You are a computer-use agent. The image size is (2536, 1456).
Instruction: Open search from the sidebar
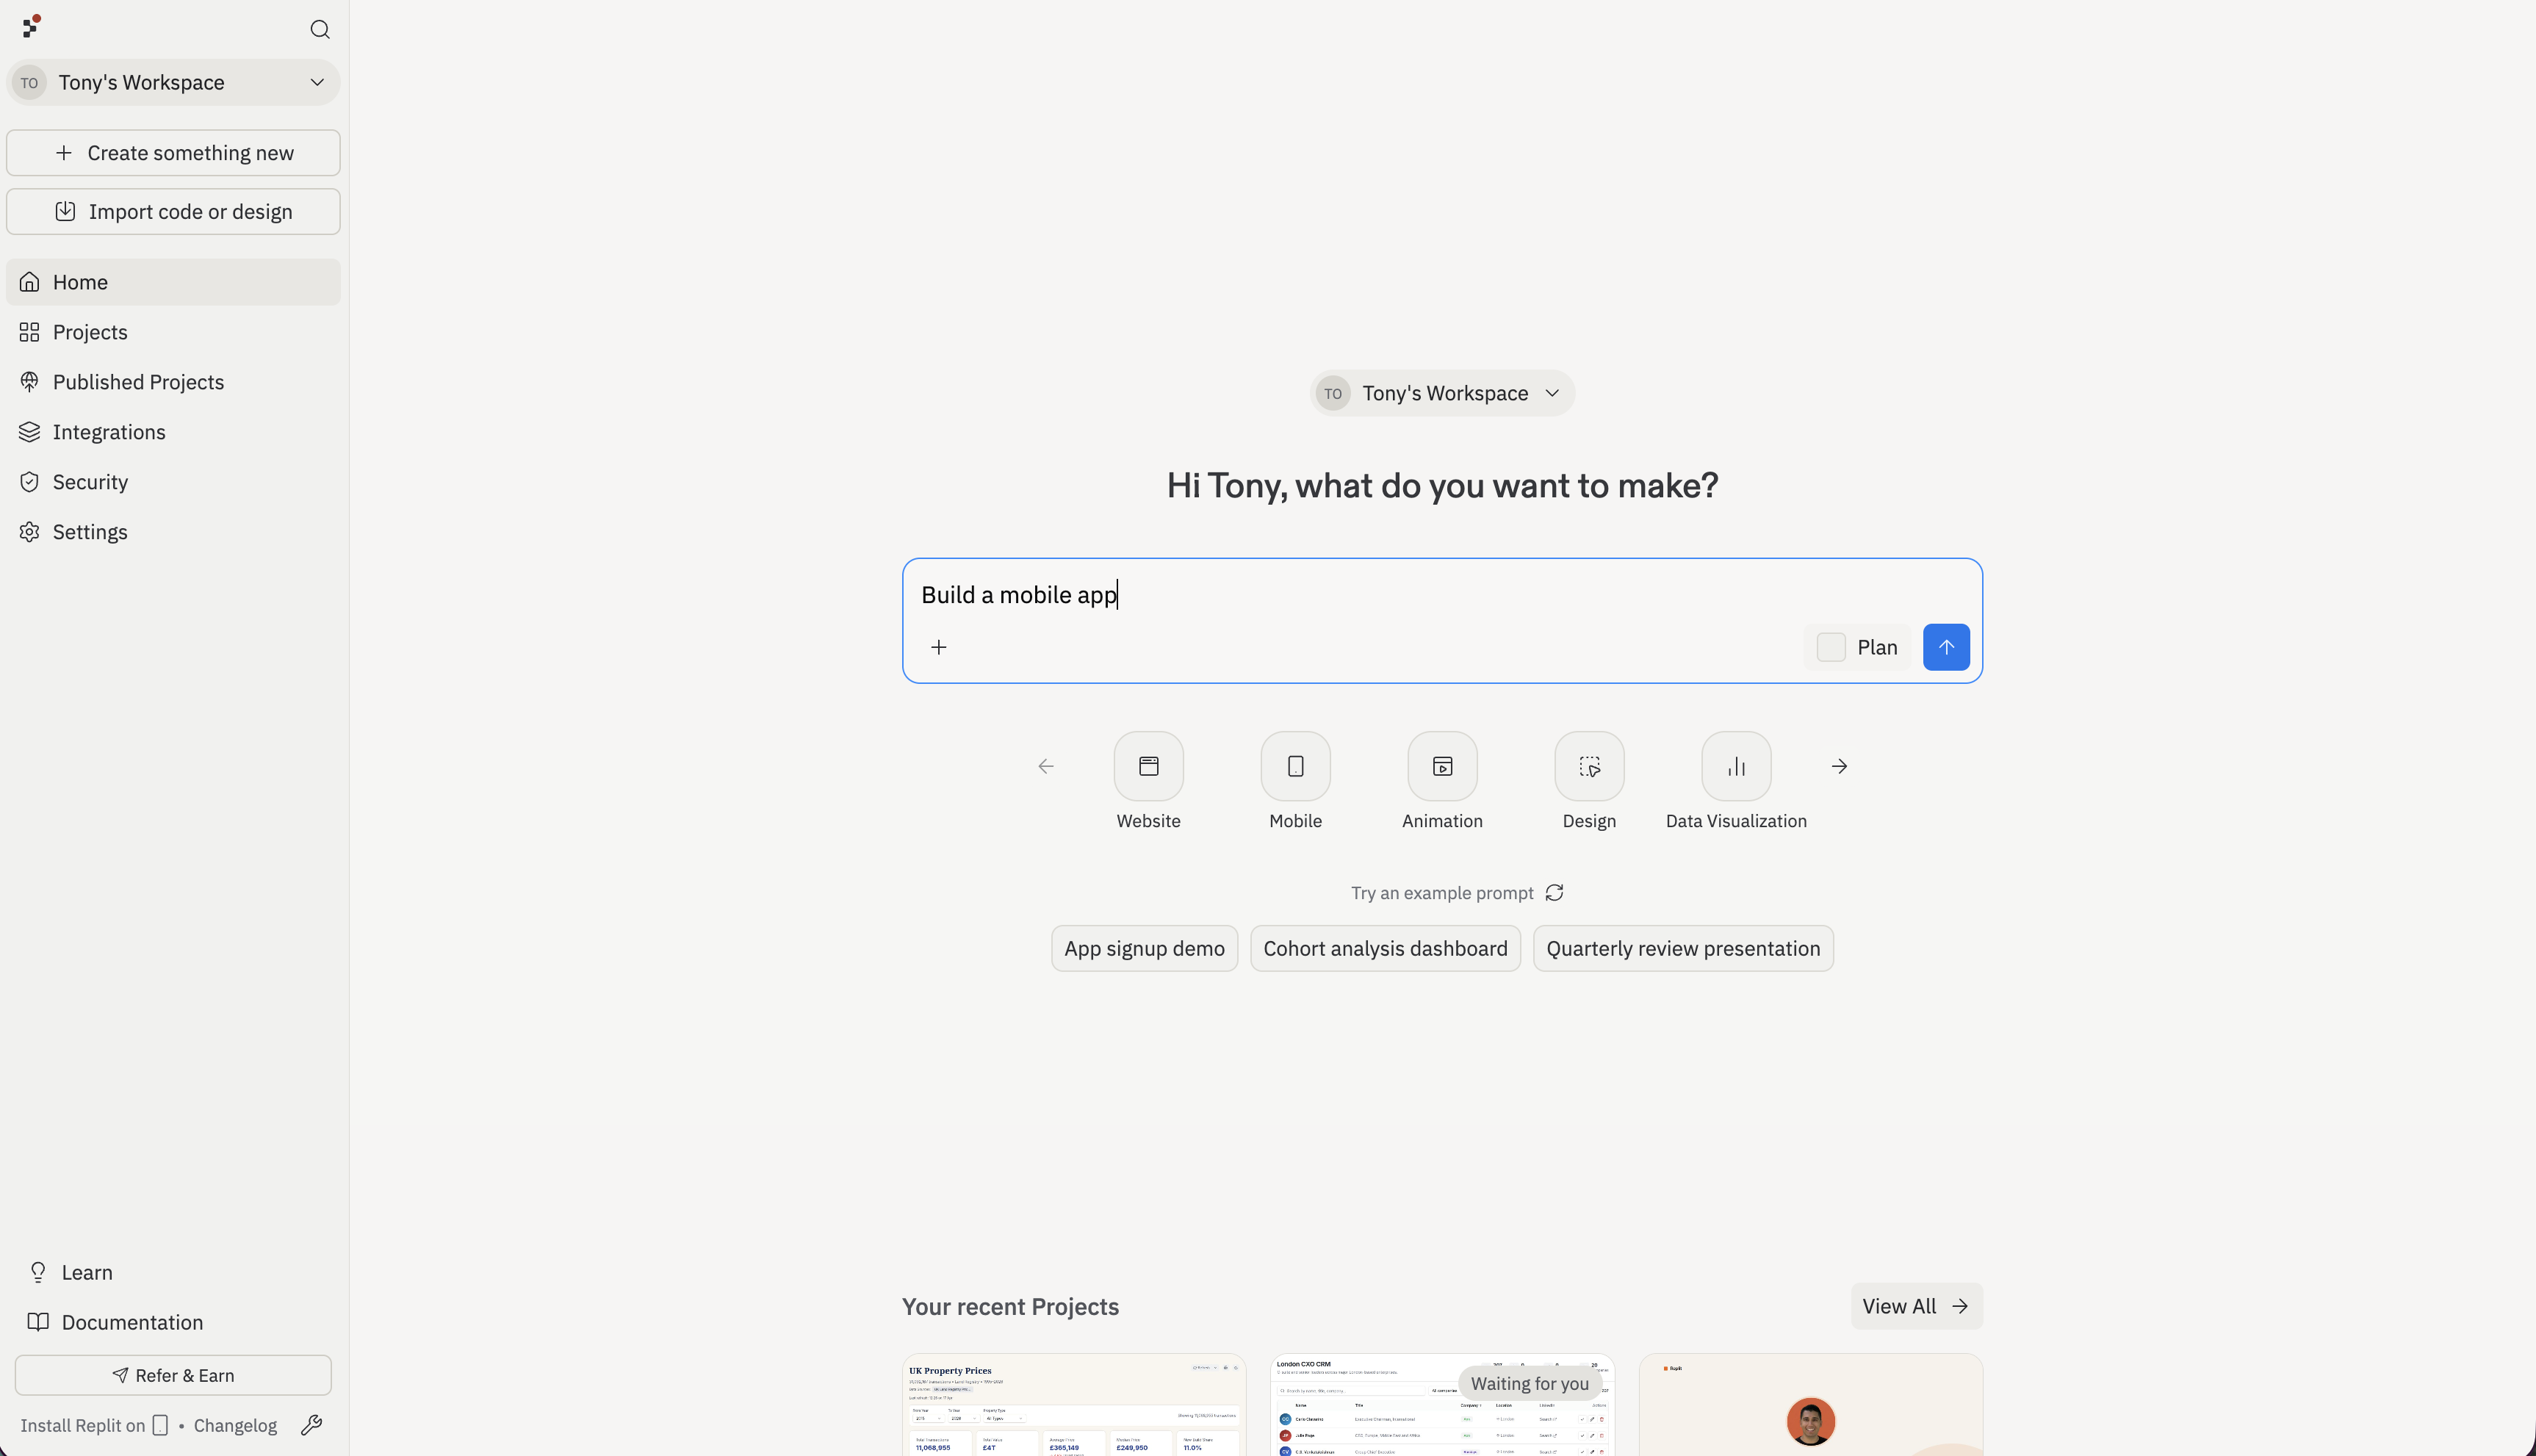pyautogui.click(x=319, y=29)
